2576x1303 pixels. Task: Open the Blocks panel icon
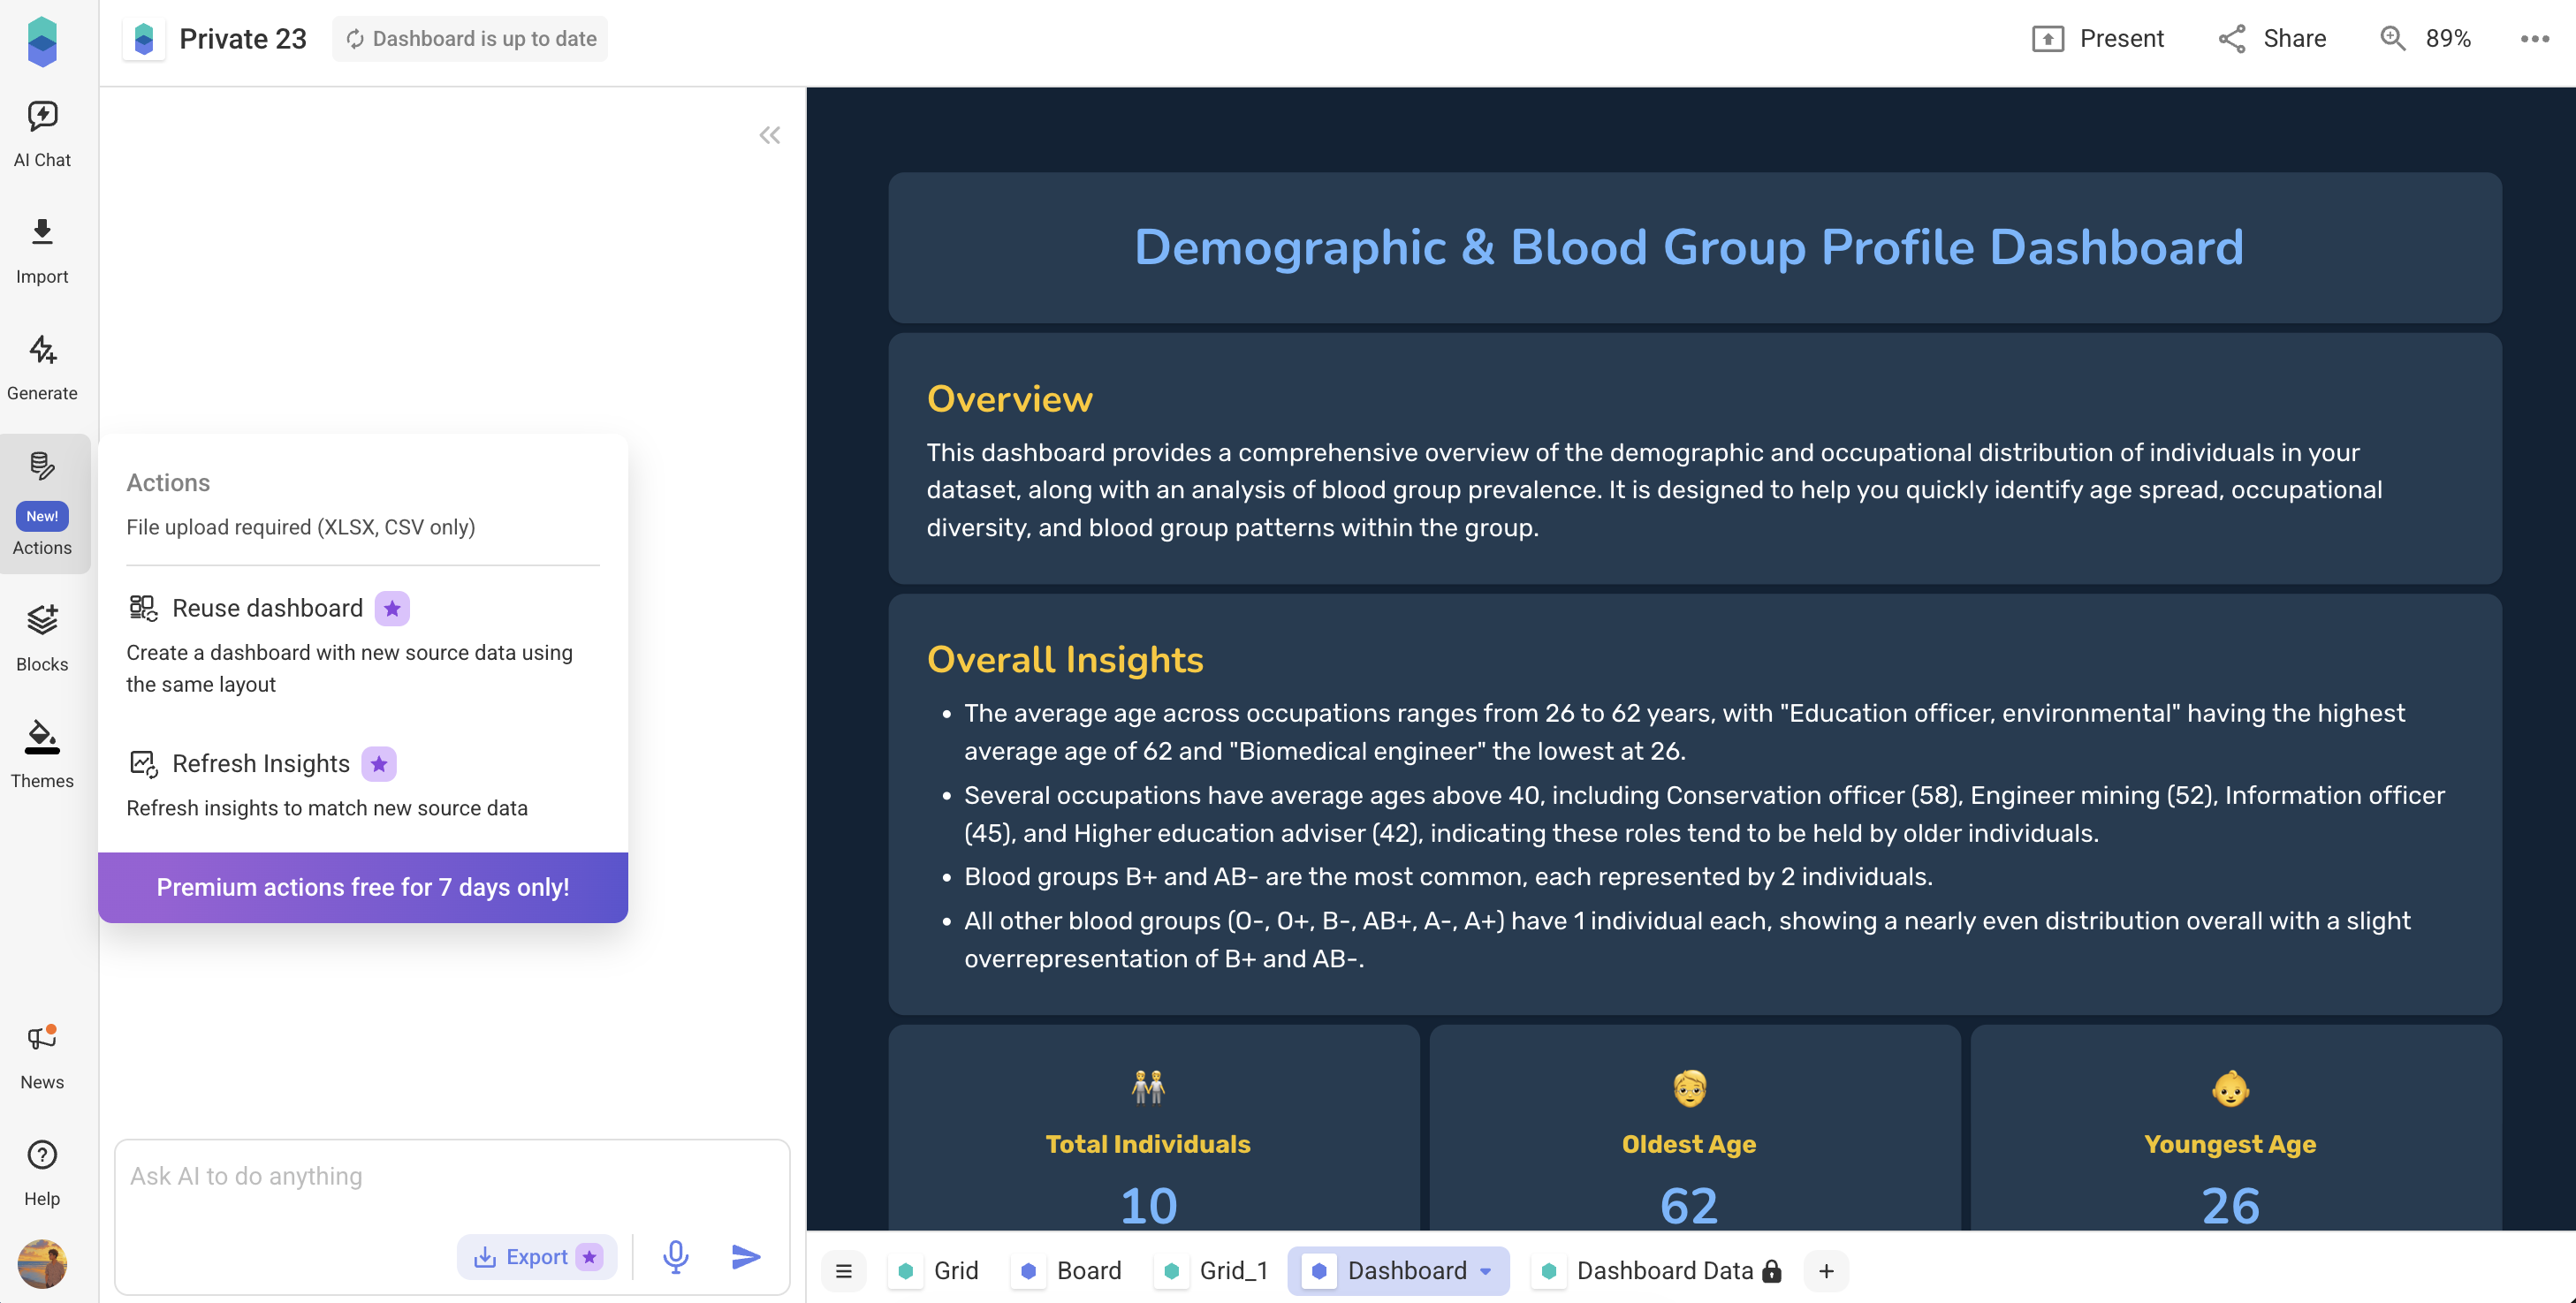coord(42,620)
